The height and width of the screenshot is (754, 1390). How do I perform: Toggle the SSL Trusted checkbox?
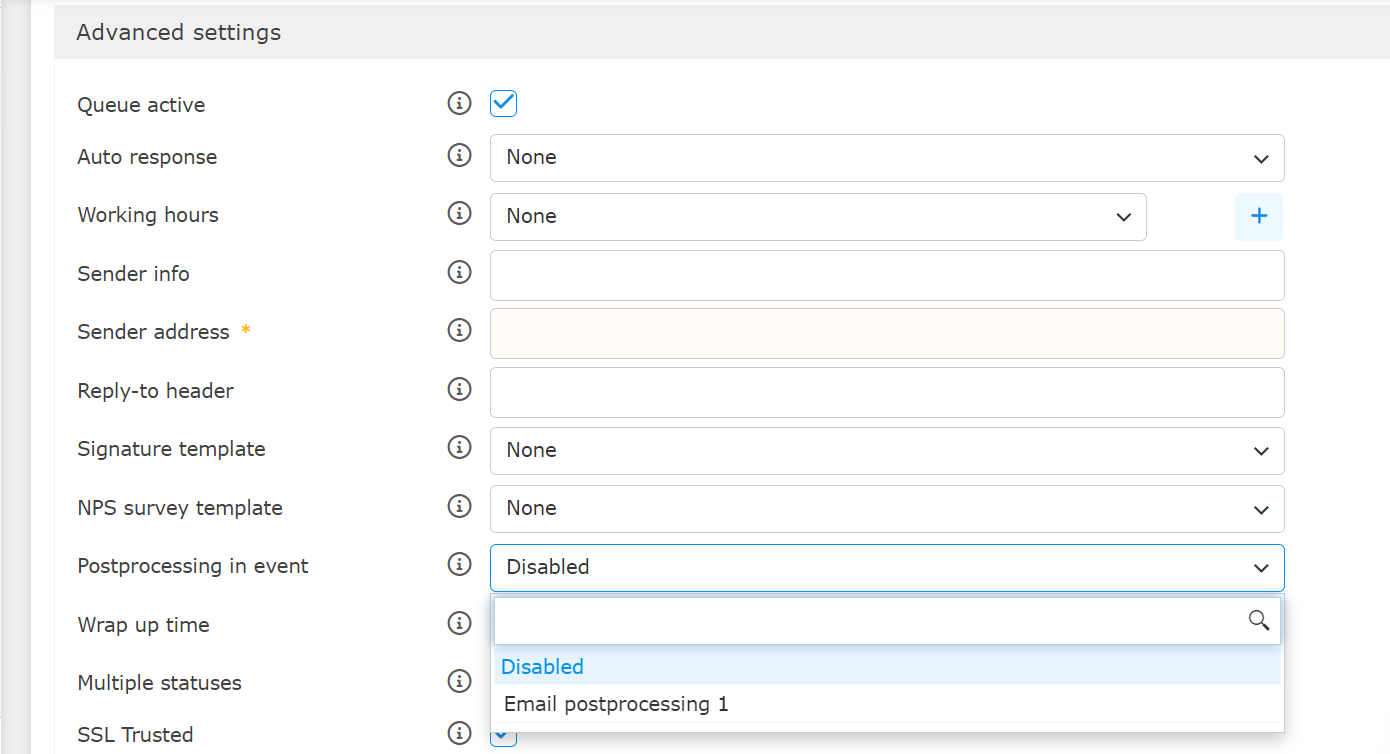click(x=503, y=737)
